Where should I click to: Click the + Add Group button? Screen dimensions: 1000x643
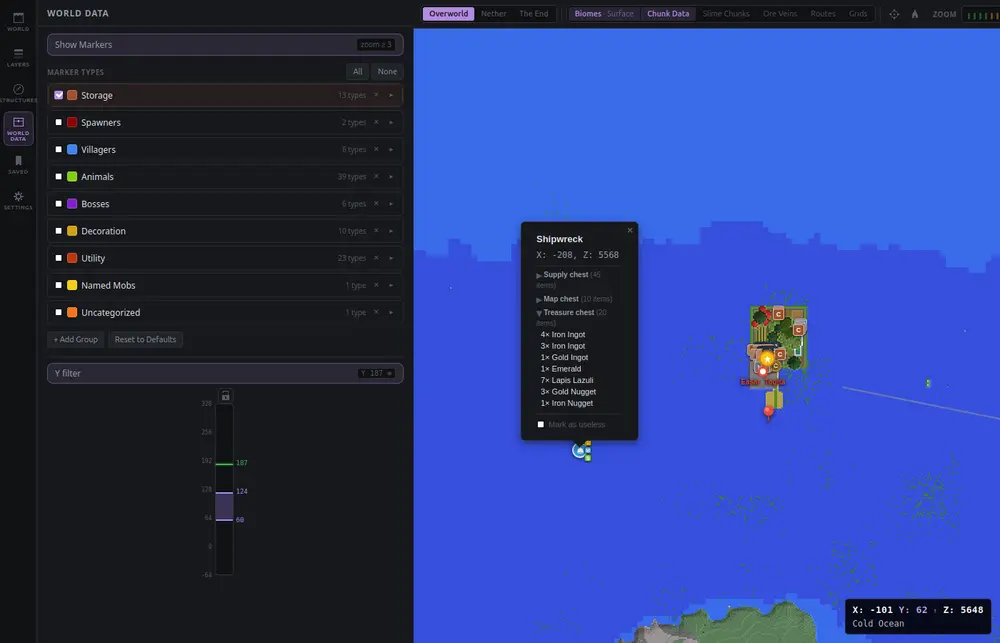(x=76, y=339)
